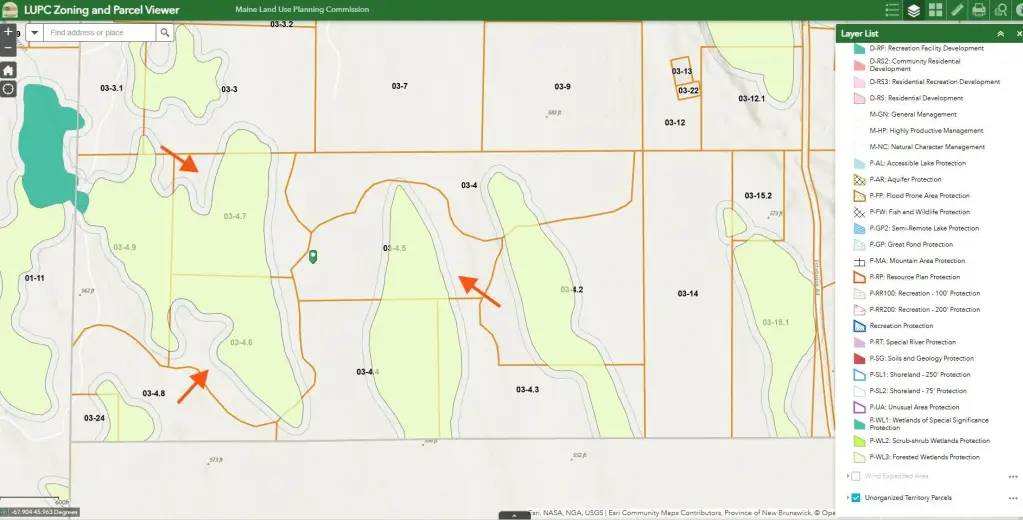
Task: Enable the Wind Expedited Area layer
Action: tap(856, 476)
